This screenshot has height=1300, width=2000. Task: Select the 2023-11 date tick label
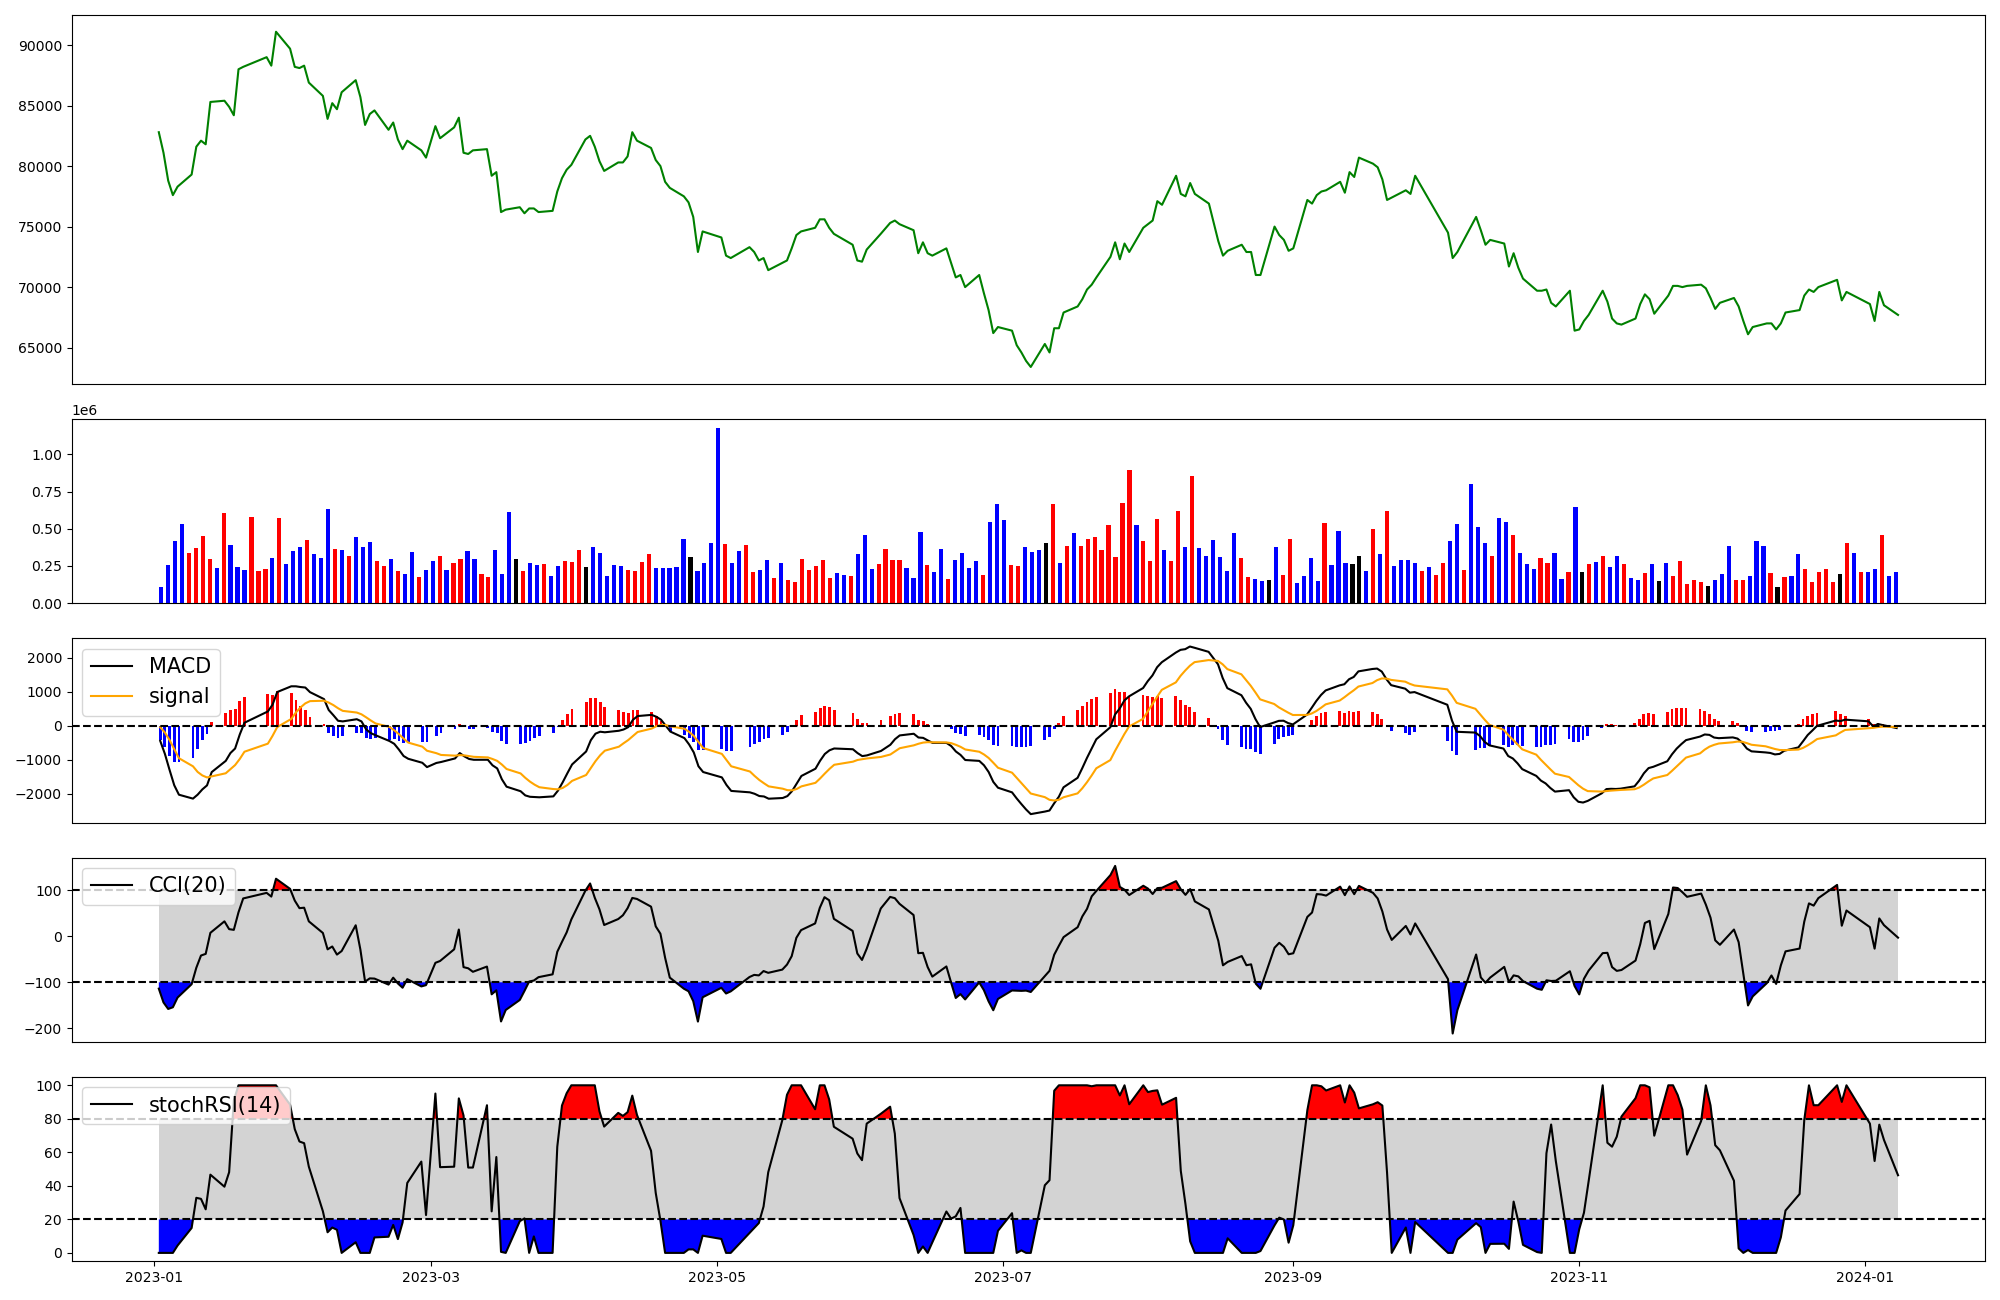(1579, 1277)
